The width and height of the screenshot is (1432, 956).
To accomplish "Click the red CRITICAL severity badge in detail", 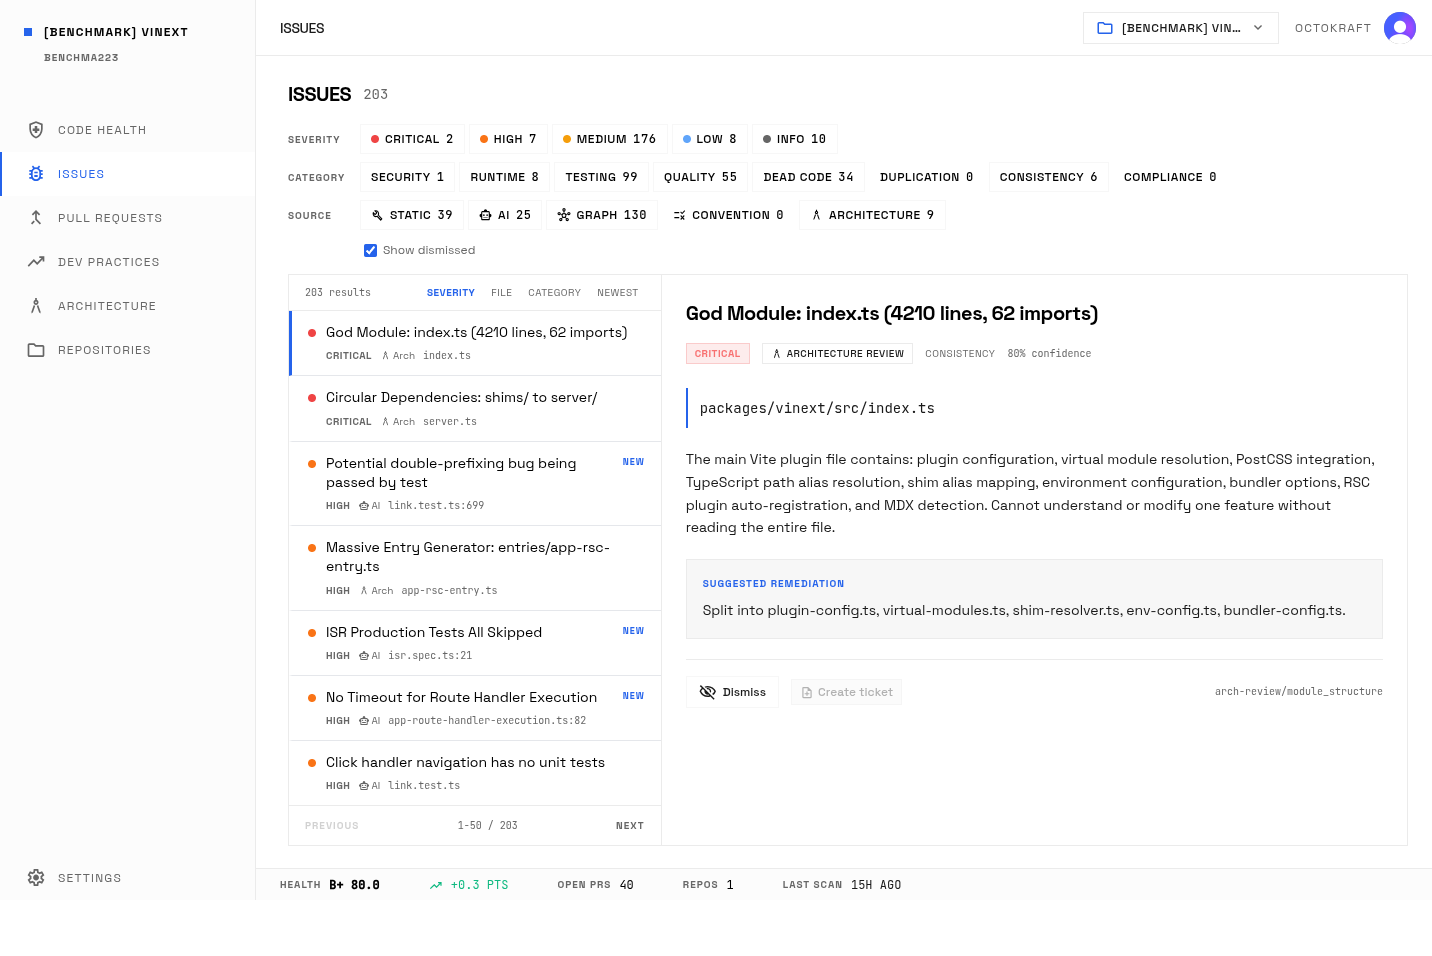I will pyautogui.click(x=718, y=354).
